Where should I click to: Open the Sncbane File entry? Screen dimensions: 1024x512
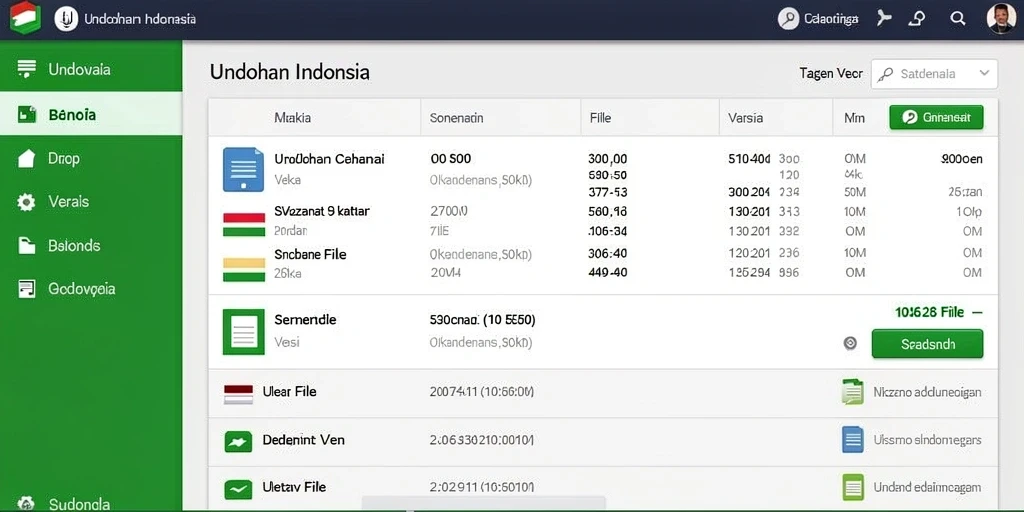pos(310,254)
